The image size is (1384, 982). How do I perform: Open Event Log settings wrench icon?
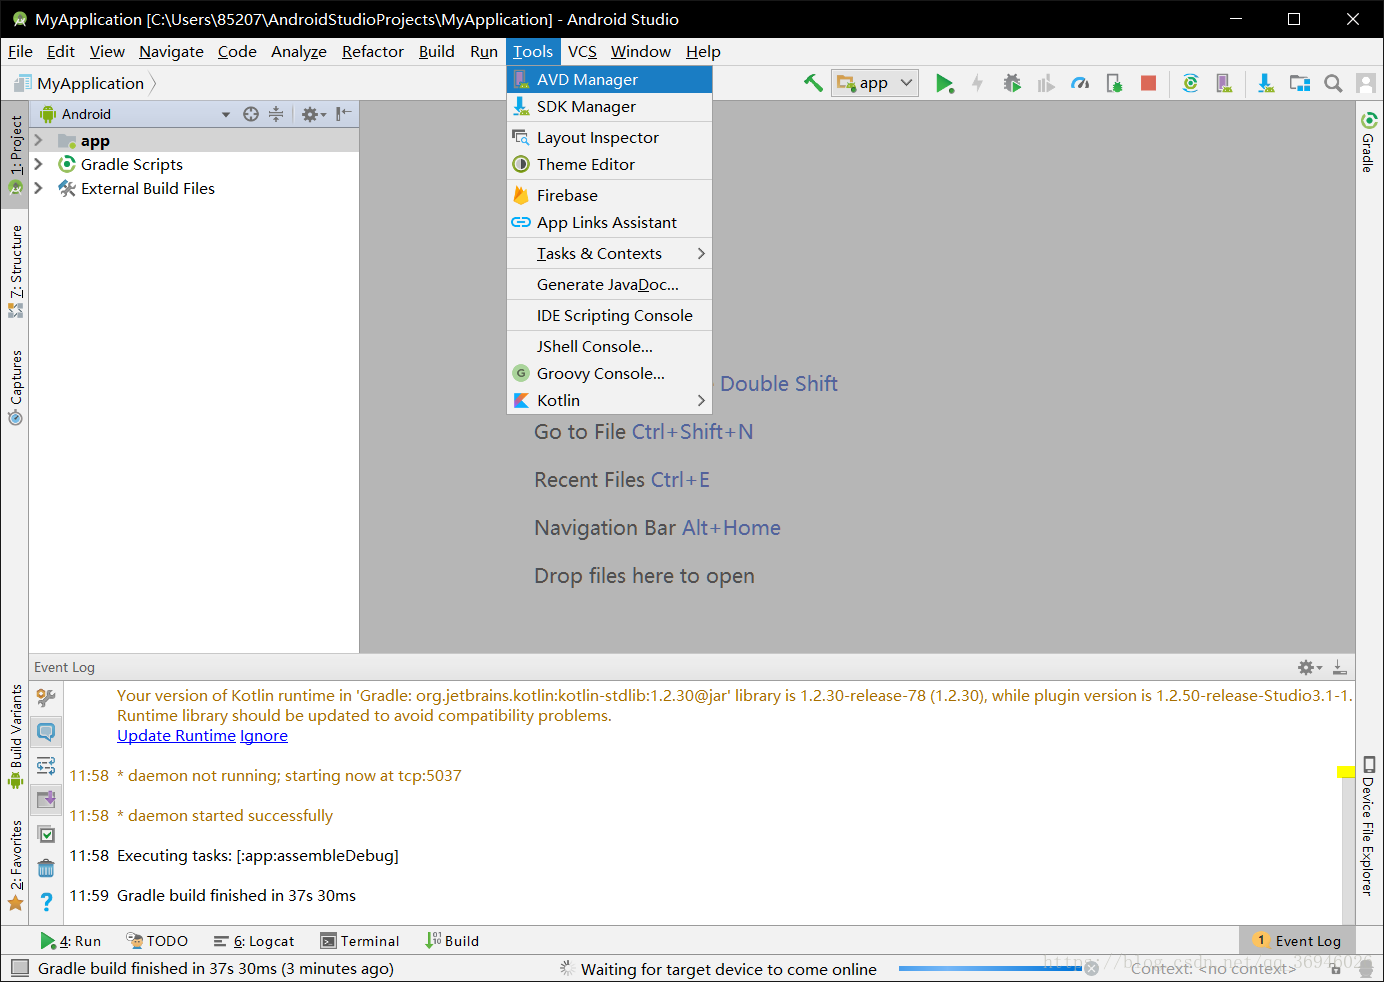click(x=46, y=698)
